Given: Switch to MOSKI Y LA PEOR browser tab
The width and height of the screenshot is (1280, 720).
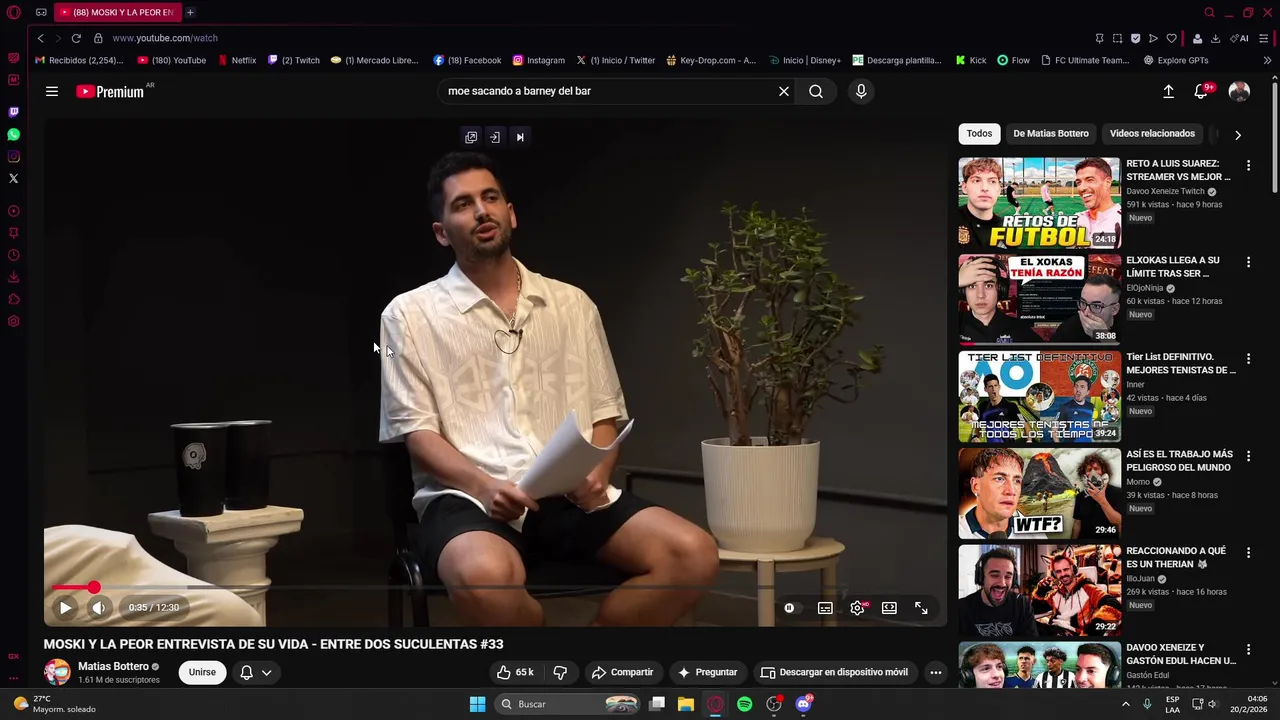Looking at the screenshot, I should (x=117, y=12).
